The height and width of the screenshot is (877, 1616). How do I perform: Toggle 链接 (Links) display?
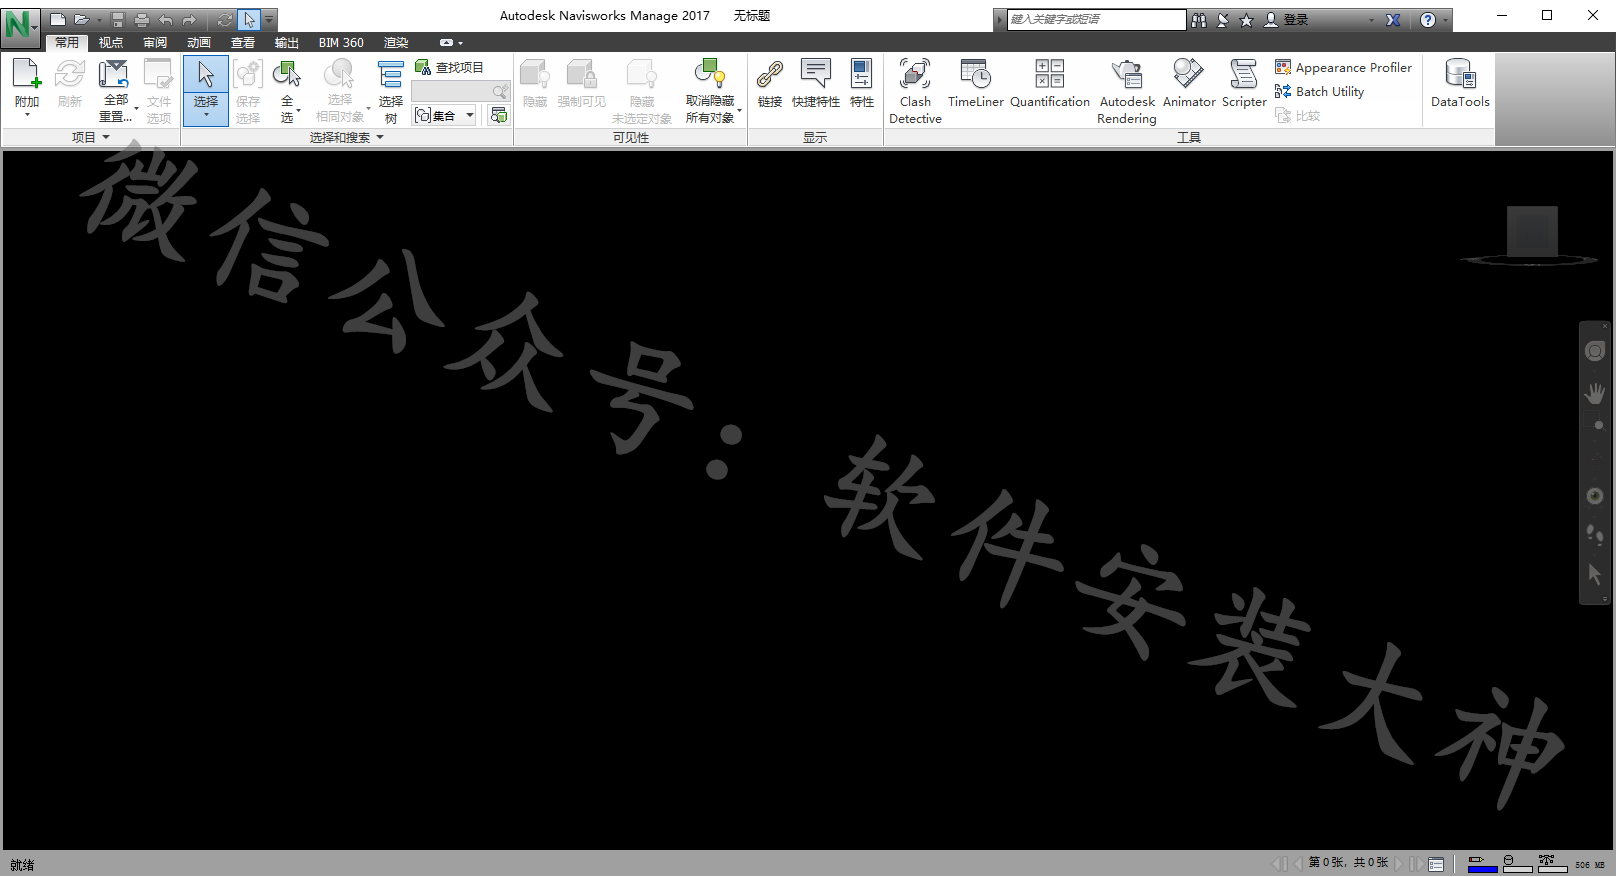pos(770,84)
